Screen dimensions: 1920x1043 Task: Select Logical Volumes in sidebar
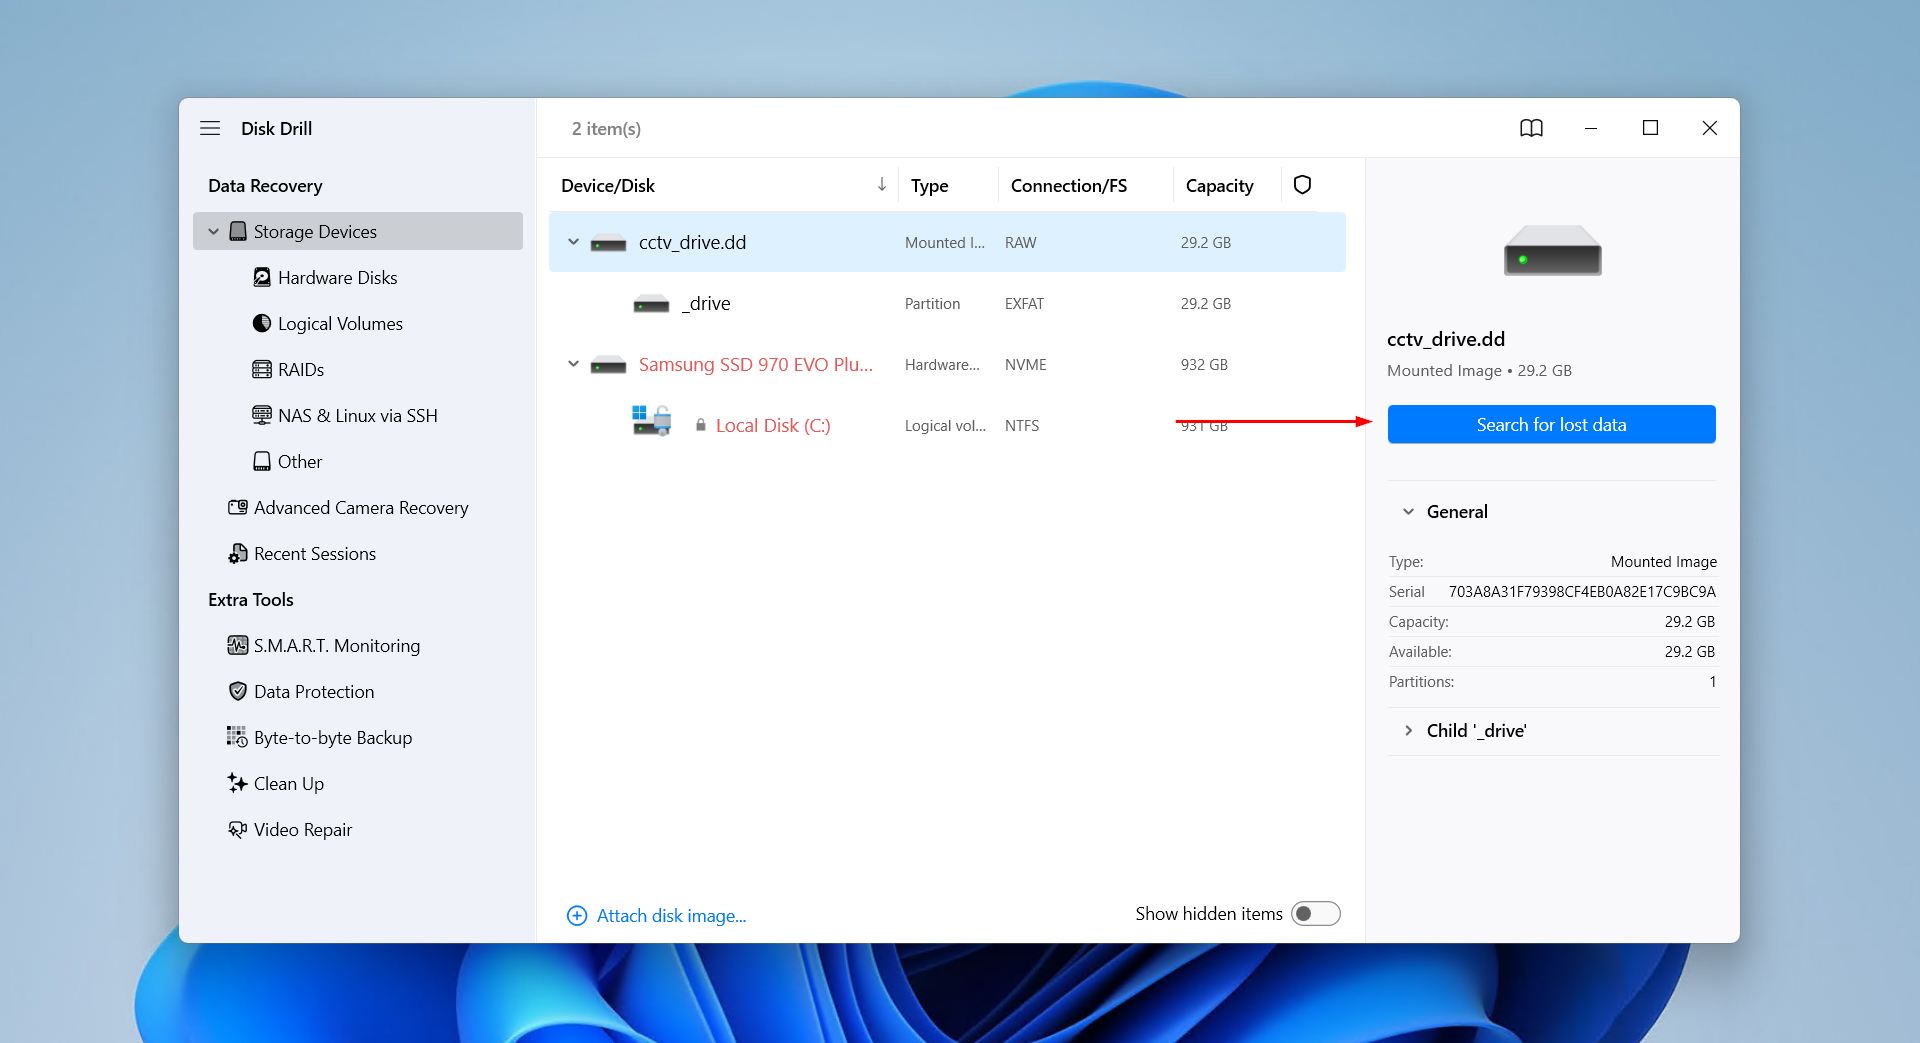coord(340,323)
